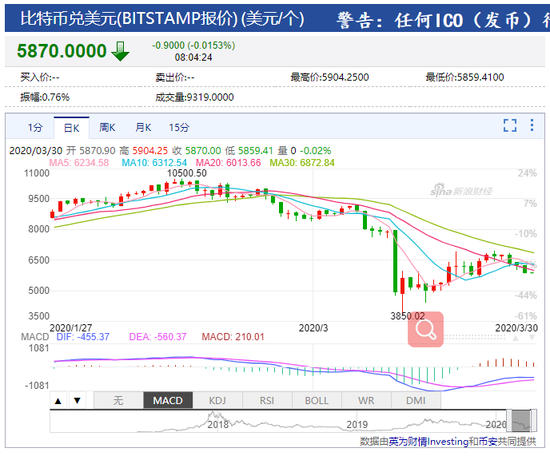550x456 pixels.
Task: Switch indicator to KDJ
Action: click(217, 400)
